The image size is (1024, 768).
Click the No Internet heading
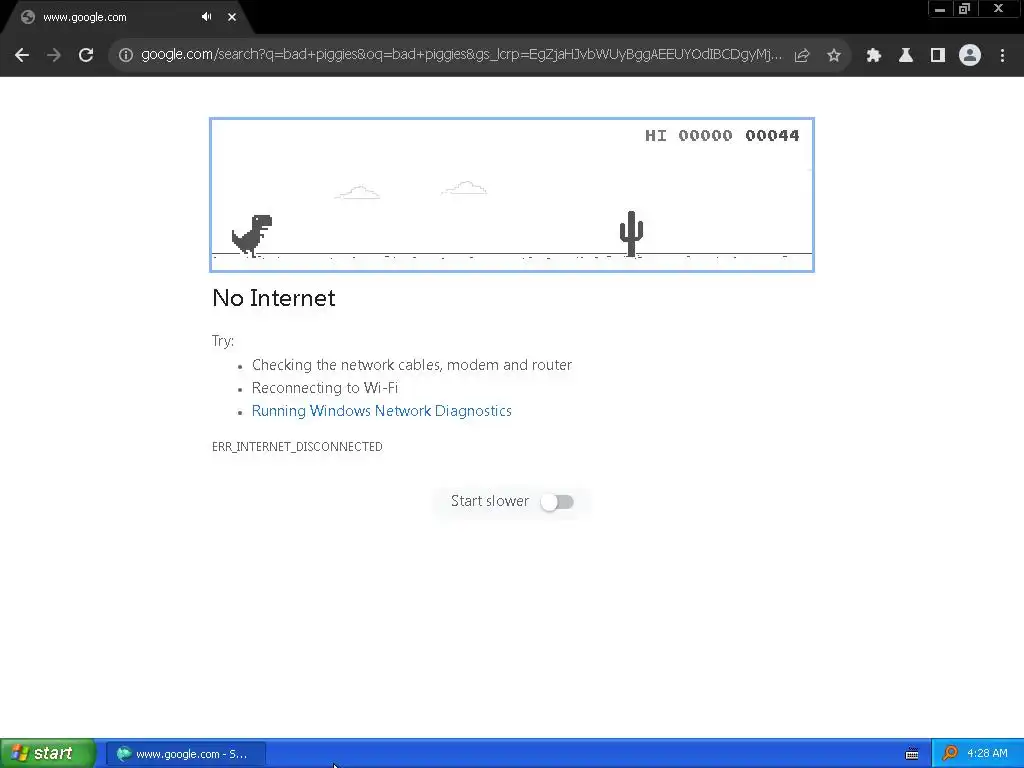274,298
